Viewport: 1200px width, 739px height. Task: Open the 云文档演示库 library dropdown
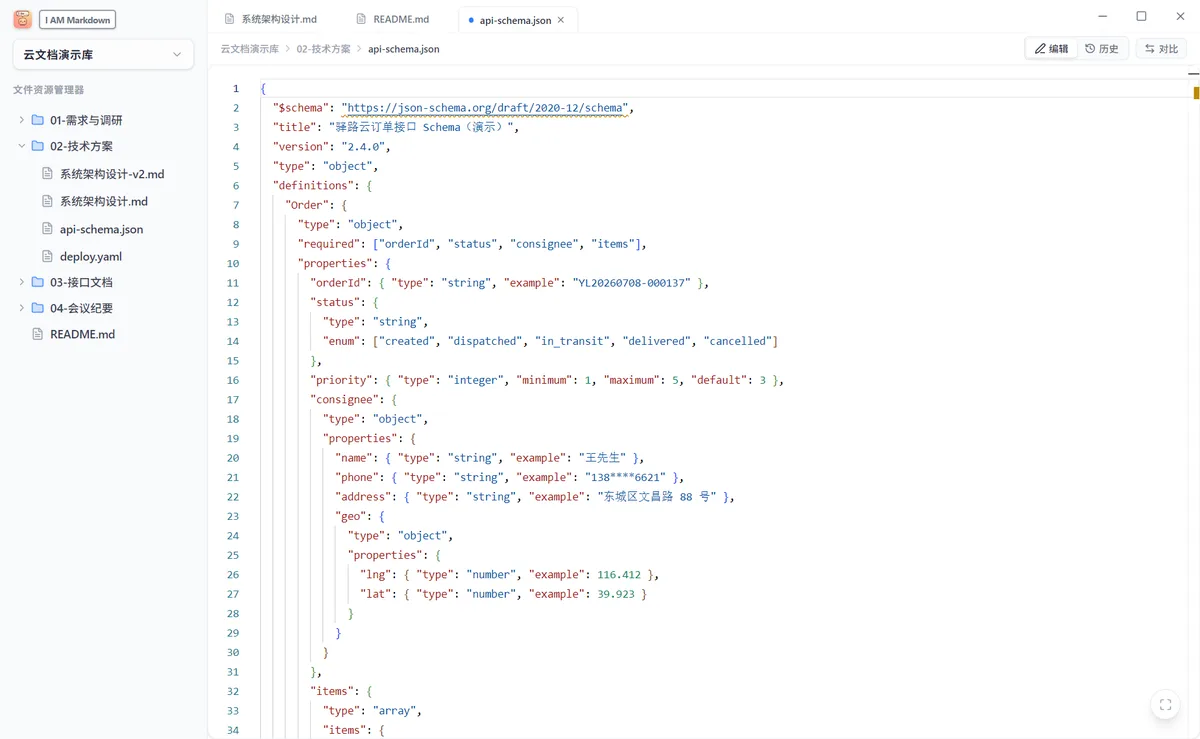tap(103, 55)
